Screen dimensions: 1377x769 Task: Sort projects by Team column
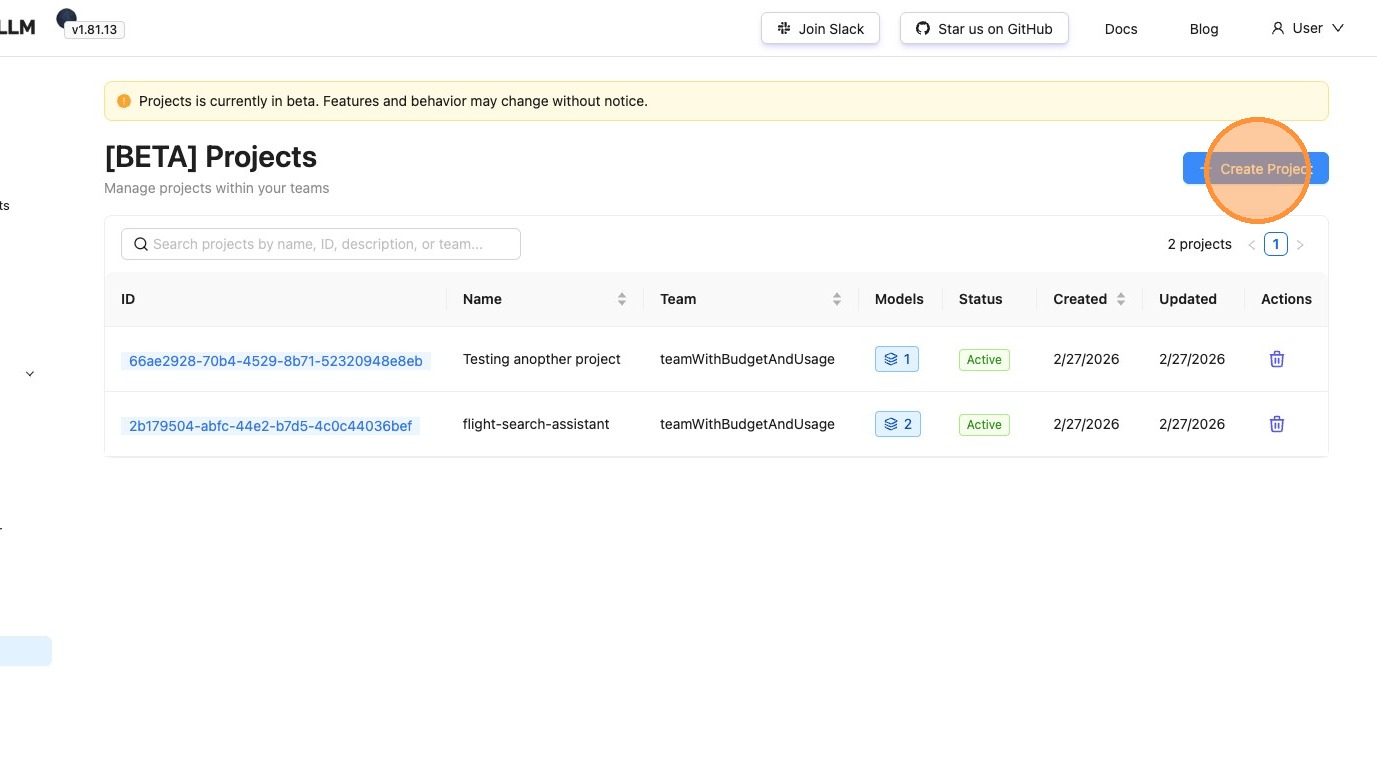tap(836, 299)
